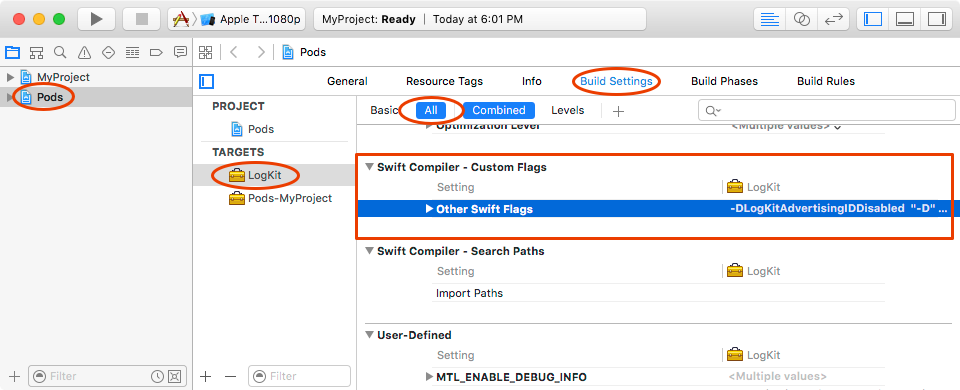Click the targets list Filter field
Image resolution: width=960 pixels, height=390 pixels.
(299, 376)
